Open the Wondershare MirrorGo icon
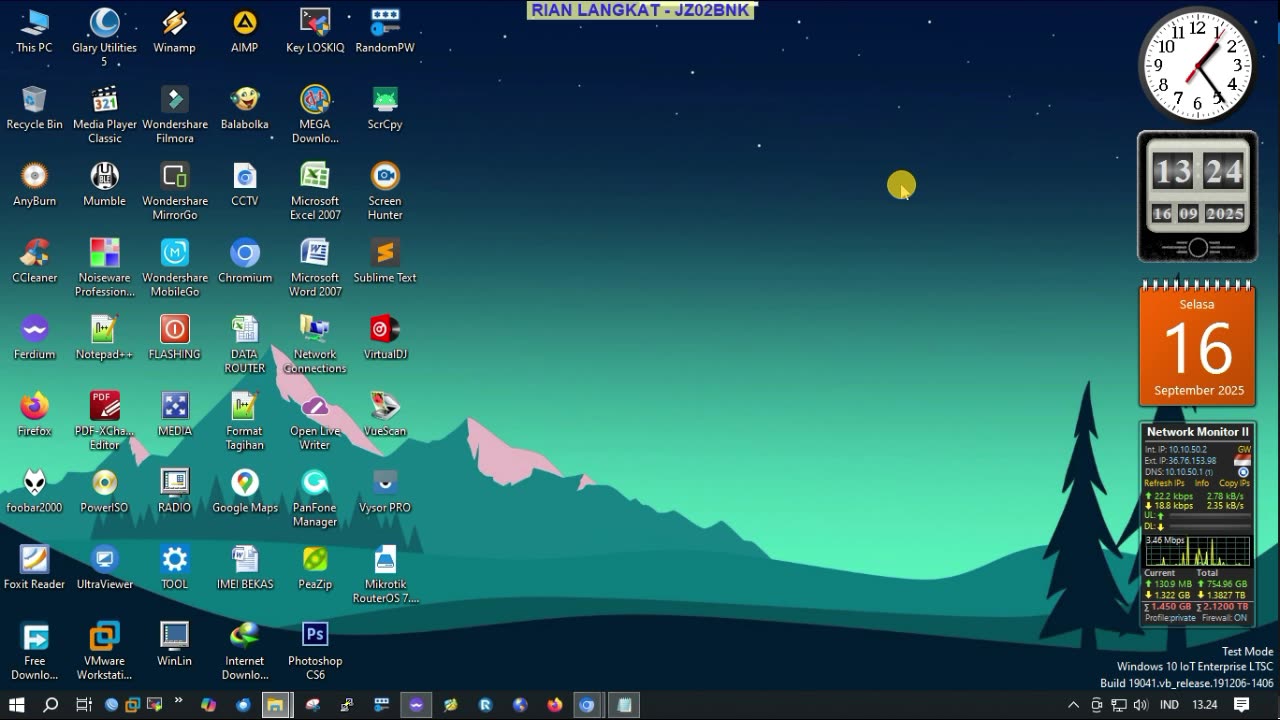Image resolution: width=1280 pixels, height=720 pixels. [175, 191]
